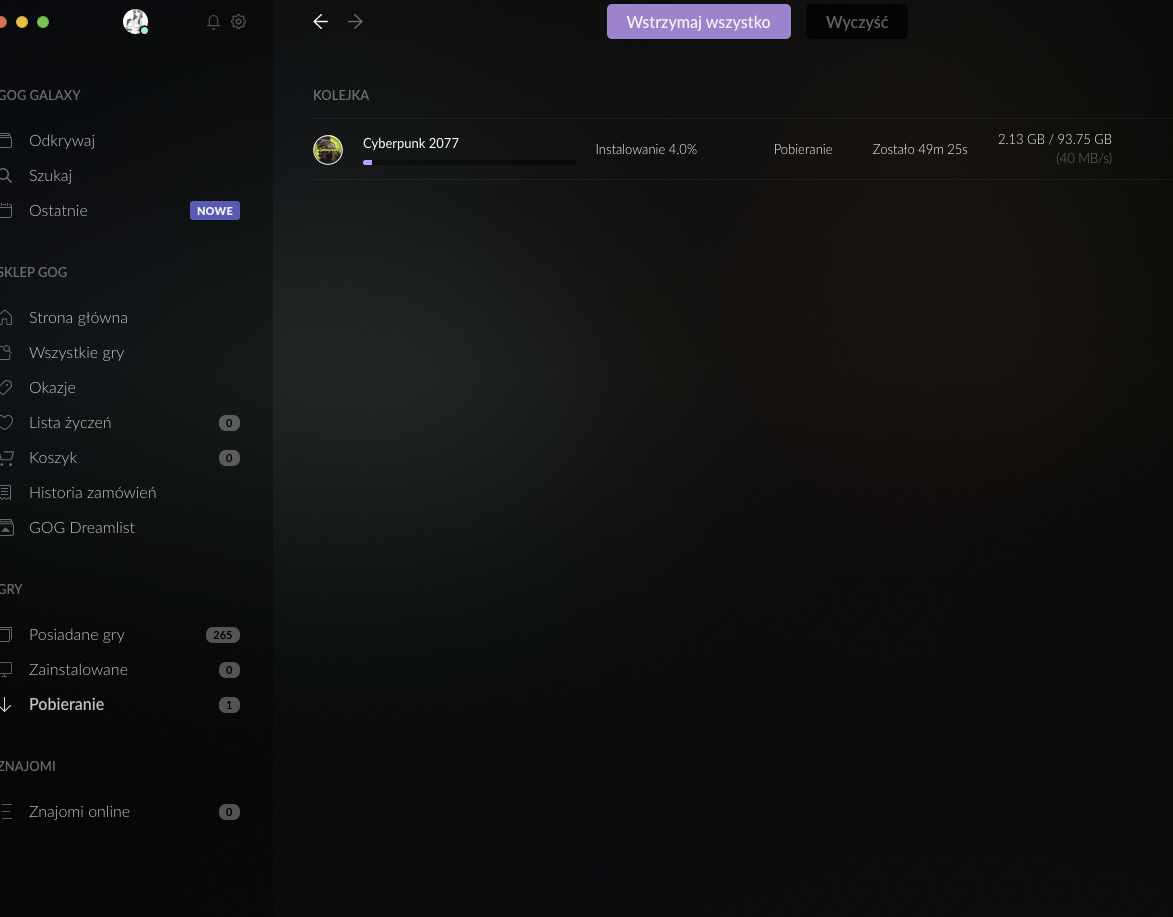Click the Lista życzeń heart icon

coord(5,423)
